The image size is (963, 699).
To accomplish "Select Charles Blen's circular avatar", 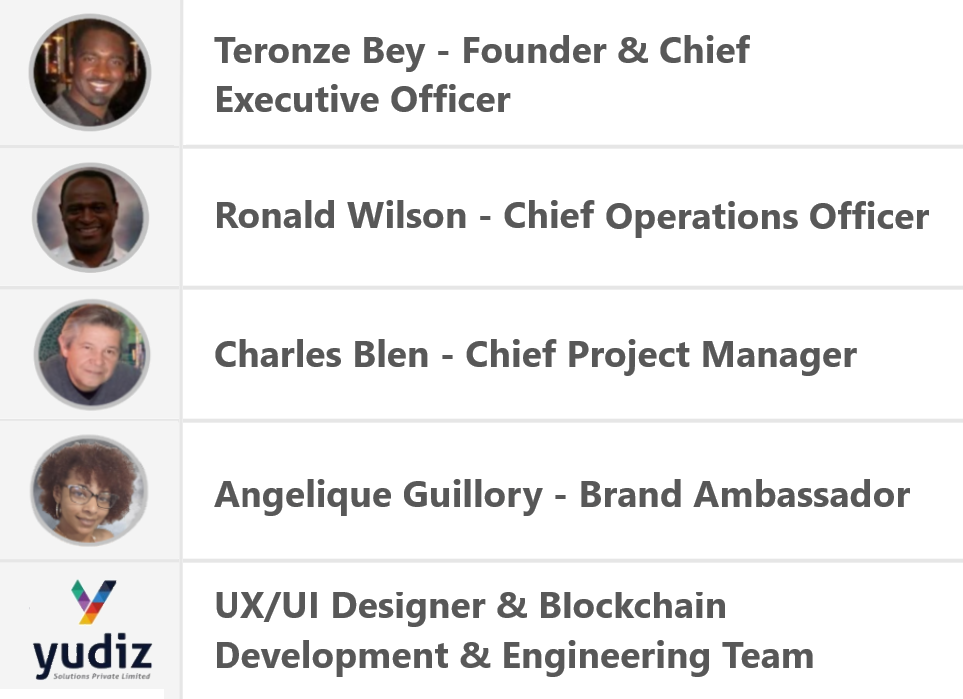I will [x=91, y=354].
